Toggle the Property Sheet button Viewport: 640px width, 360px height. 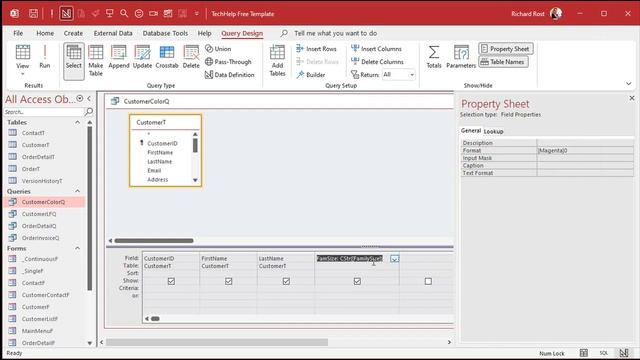tap(505, 49)
